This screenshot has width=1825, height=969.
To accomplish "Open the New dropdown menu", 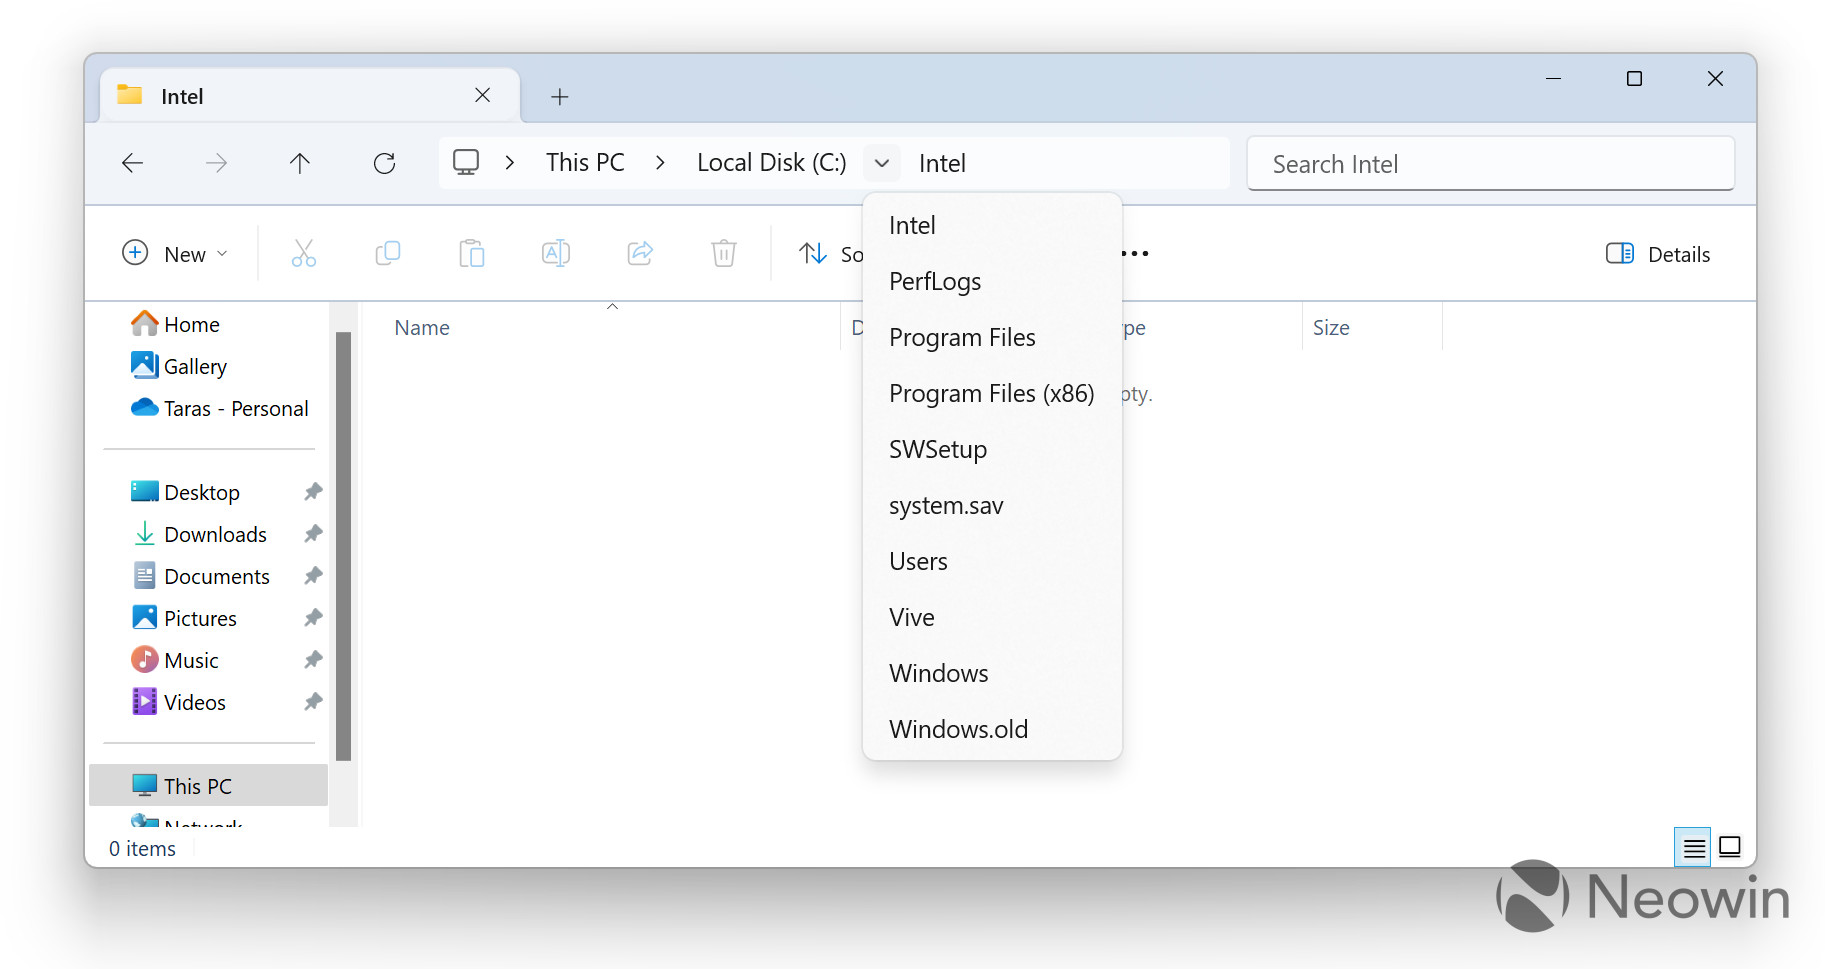I will [x=176, y=253].
